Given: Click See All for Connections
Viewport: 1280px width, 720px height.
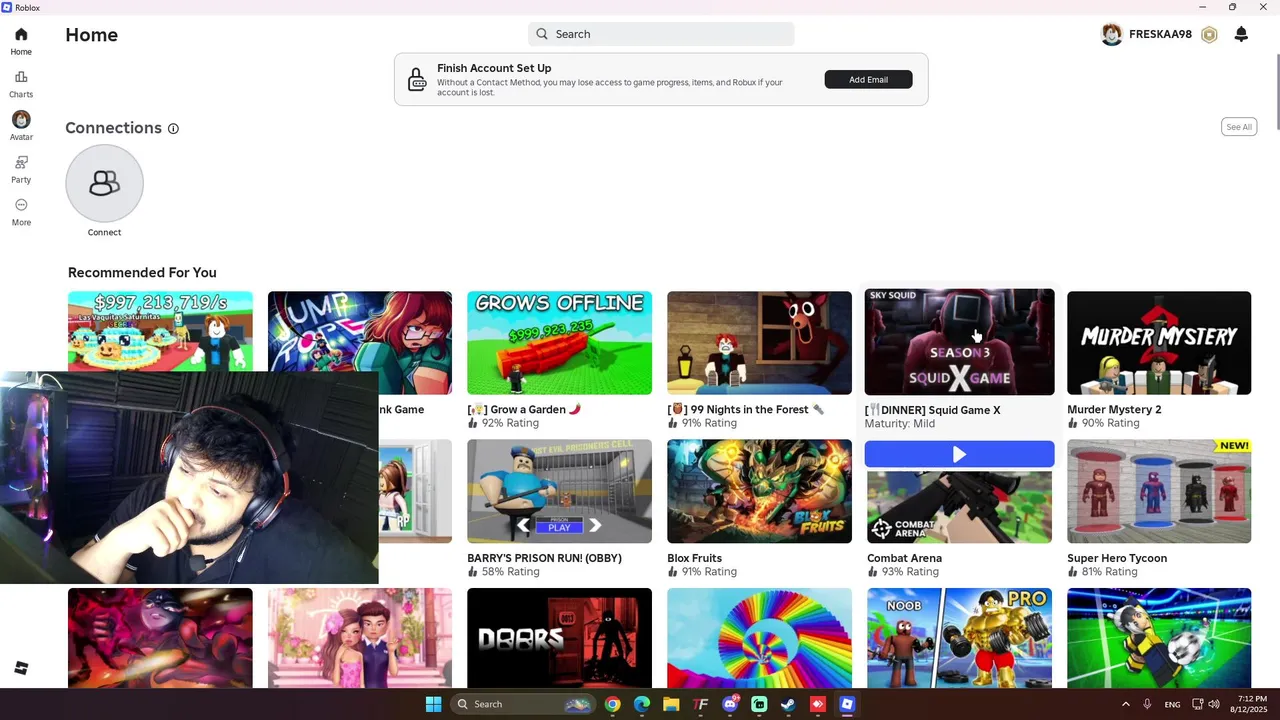Looking at the screenshot, I should point(1239,127).
